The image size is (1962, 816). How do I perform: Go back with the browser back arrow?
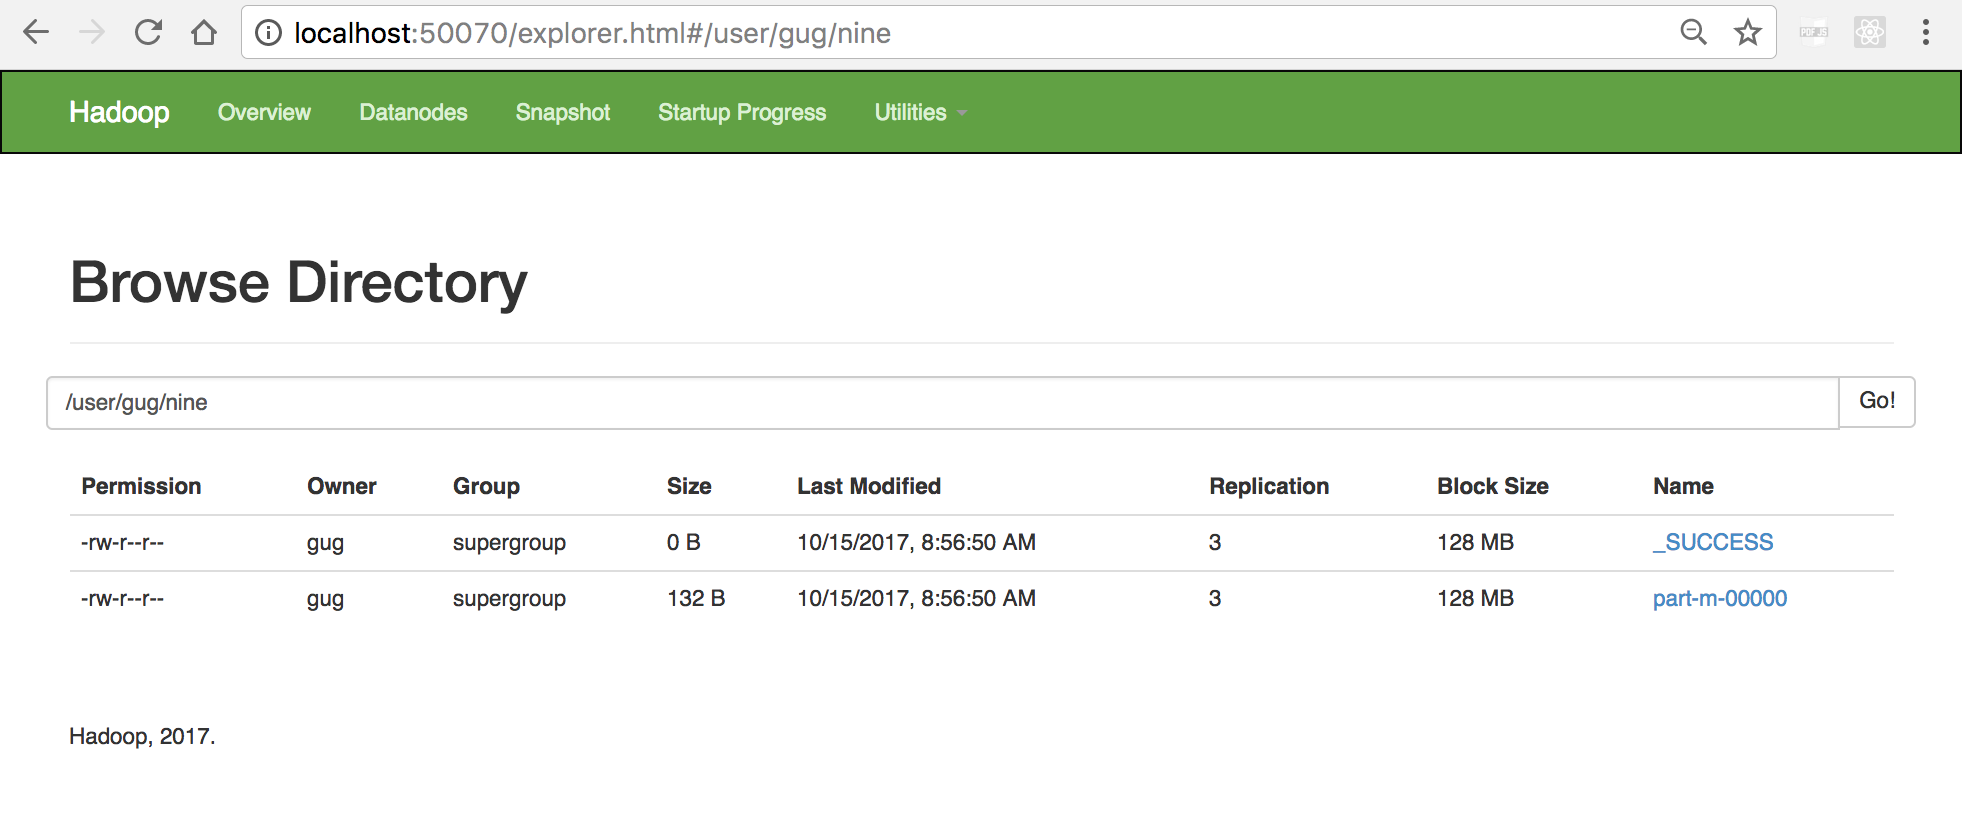[x=36, y=33]
